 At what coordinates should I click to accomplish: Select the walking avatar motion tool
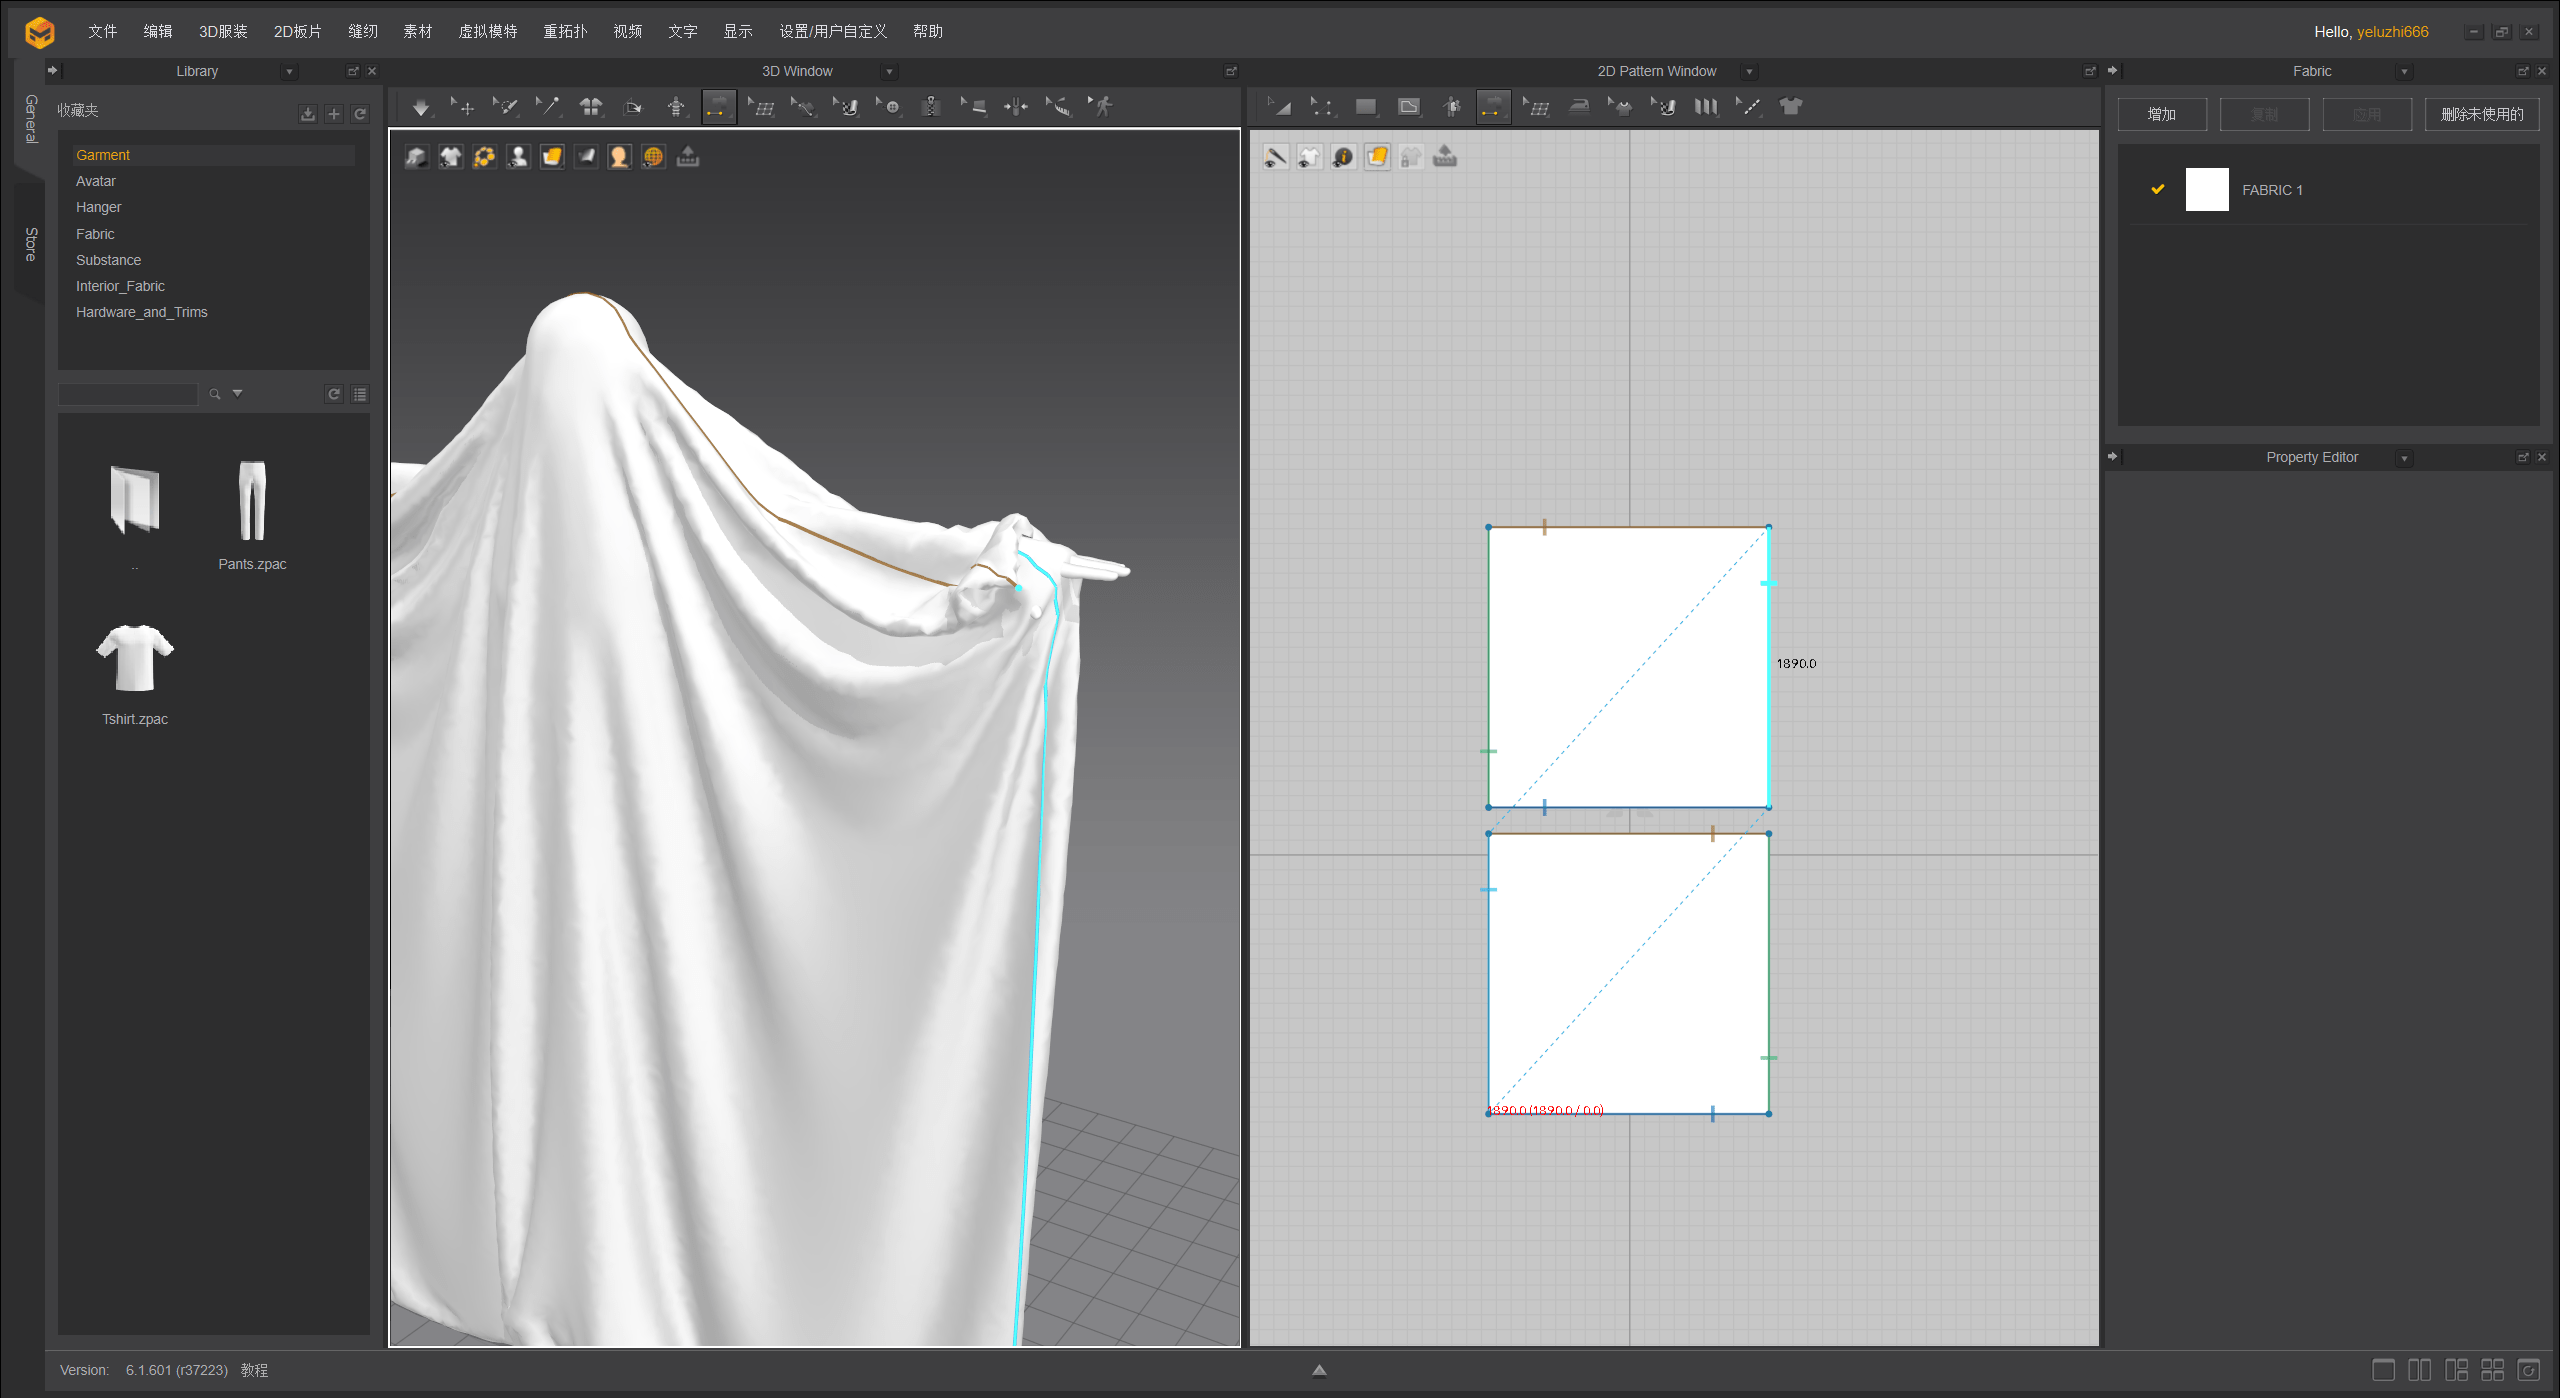pyautogui.click(x=1102, y=107)
